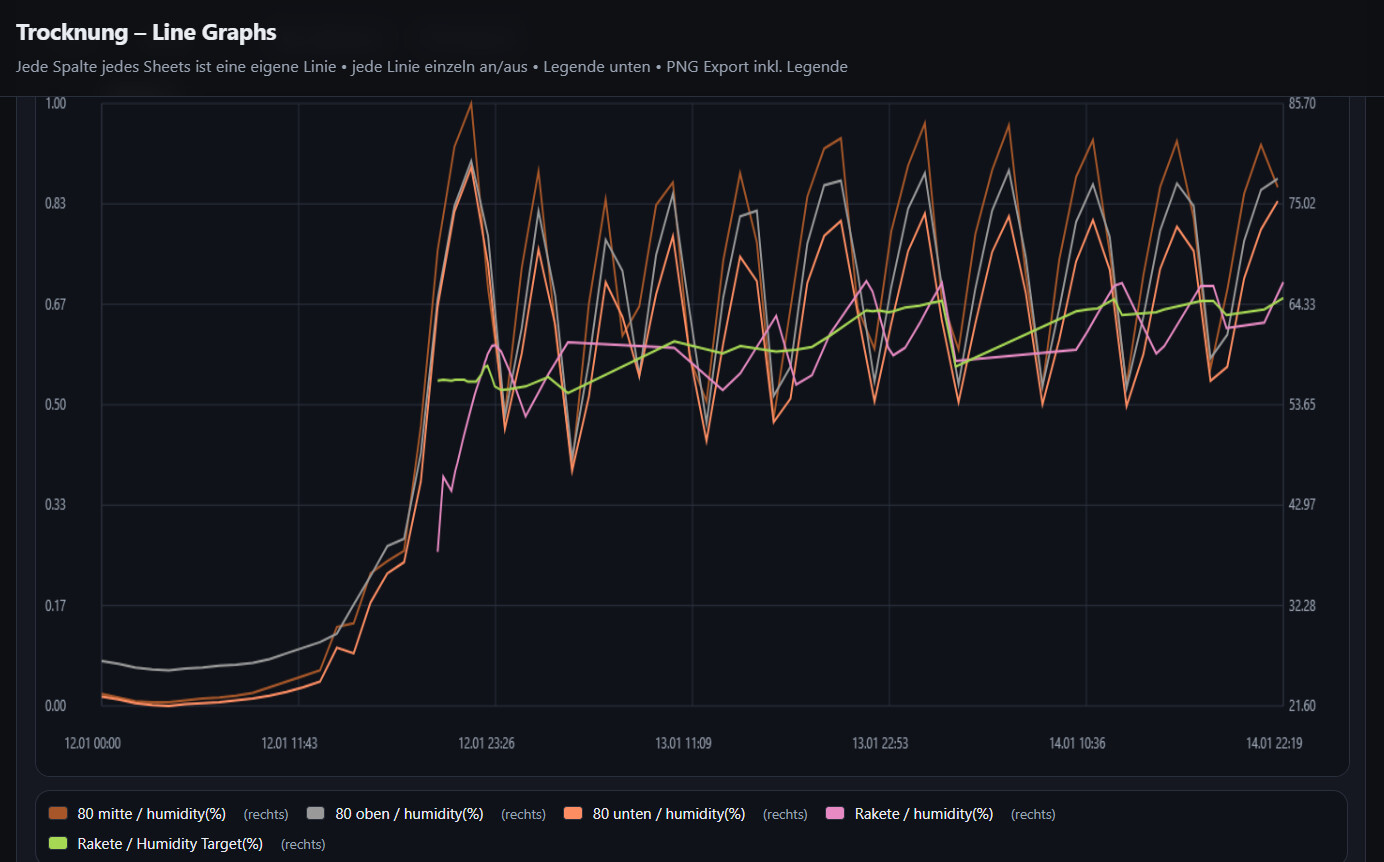
Task: Select the '14.01 10:36' time tick
Action: coord(1077,744)
